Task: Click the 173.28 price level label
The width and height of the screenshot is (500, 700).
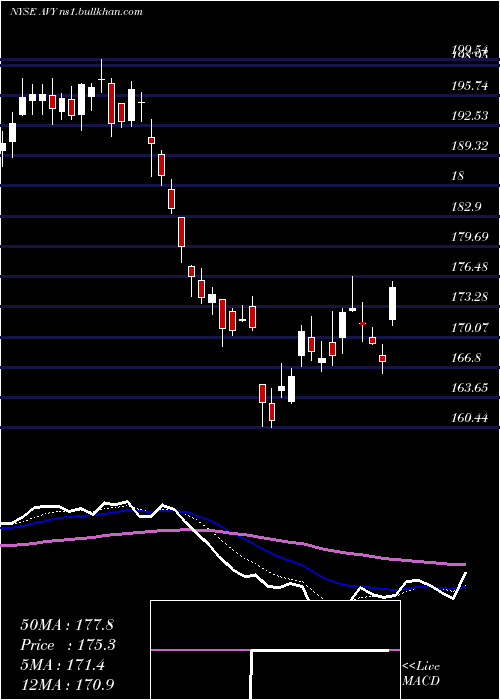Action: tap(469, 297)
